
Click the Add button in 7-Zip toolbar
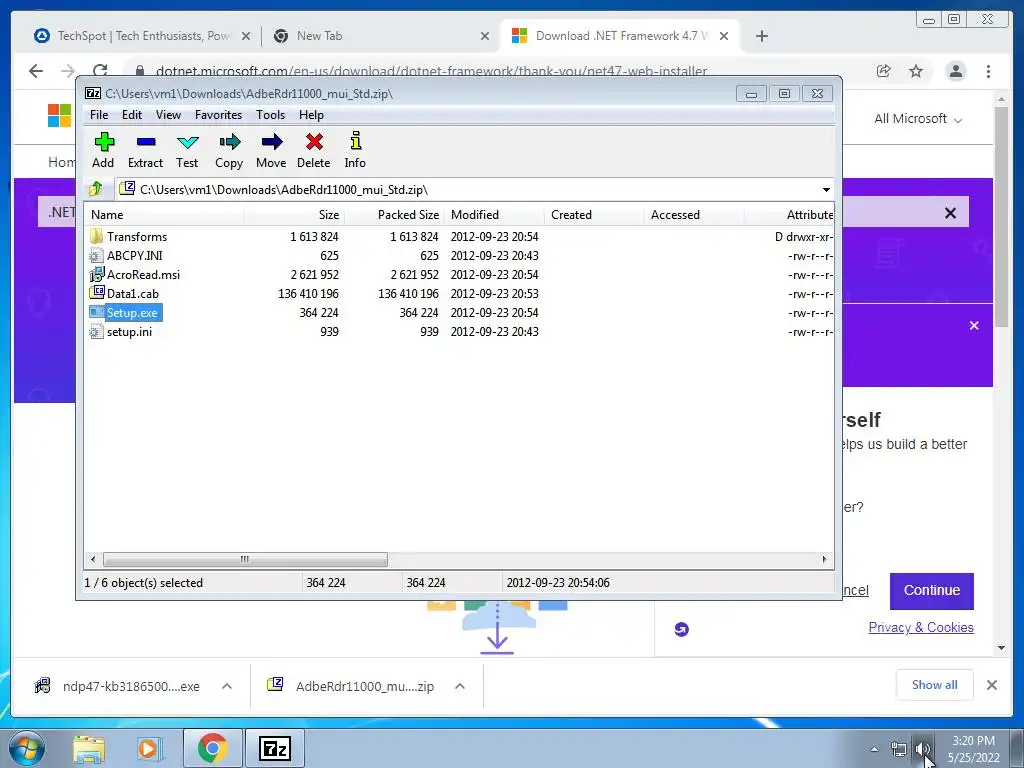pos(103,150)
